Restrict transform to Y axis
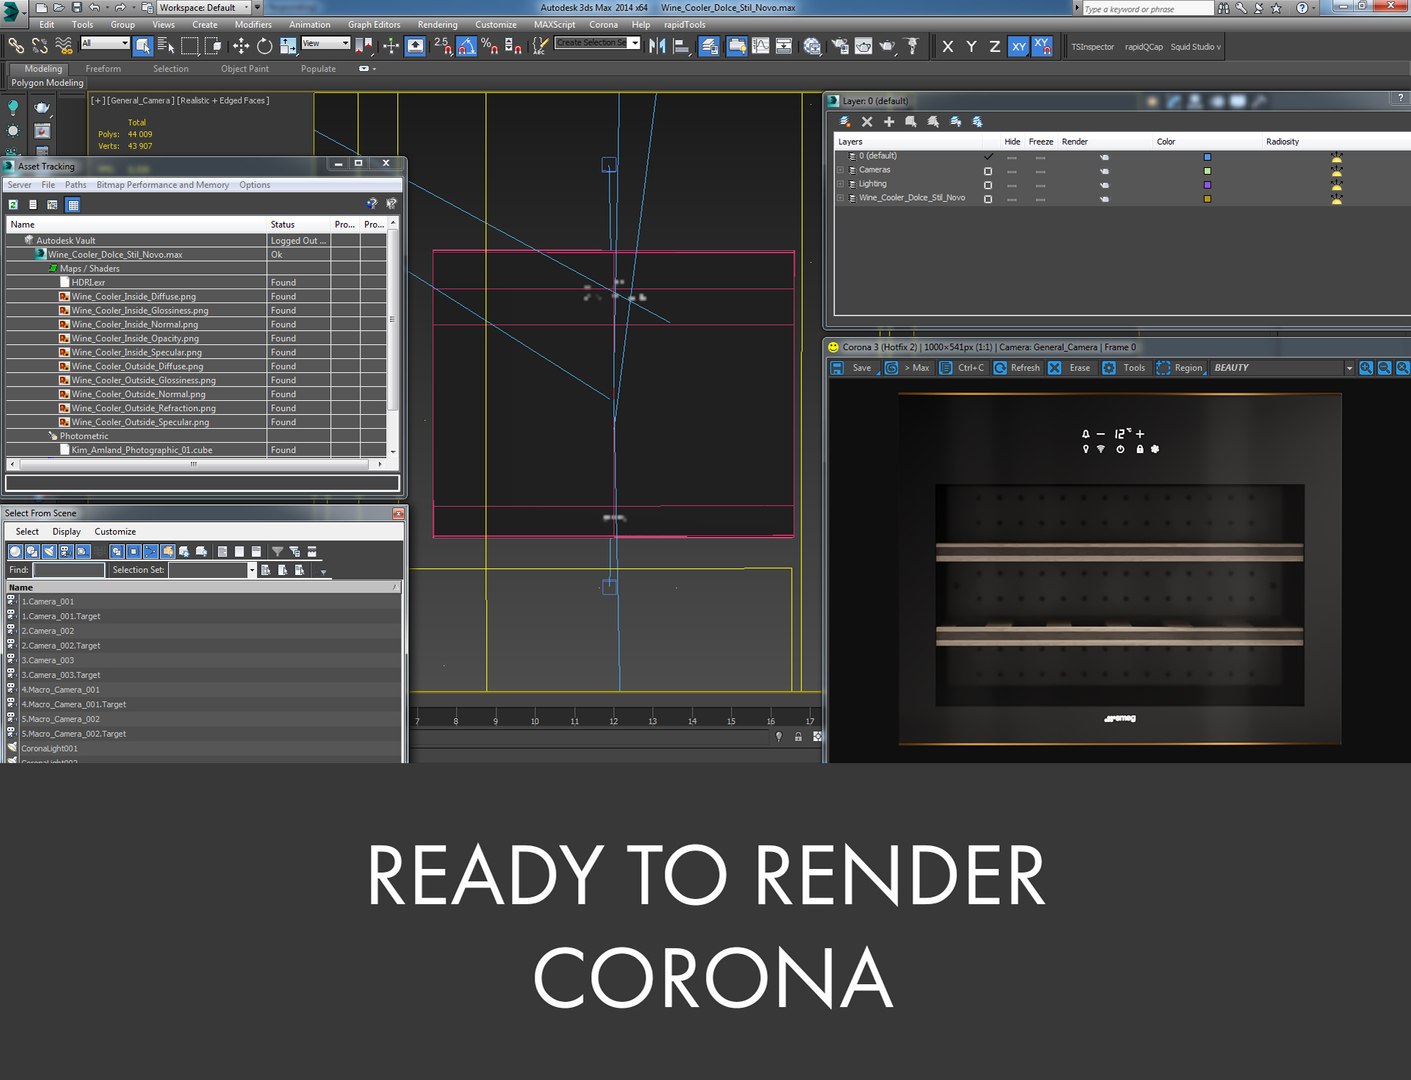Viewport: 1411px width, 1080px height. [x=971, y=46]
